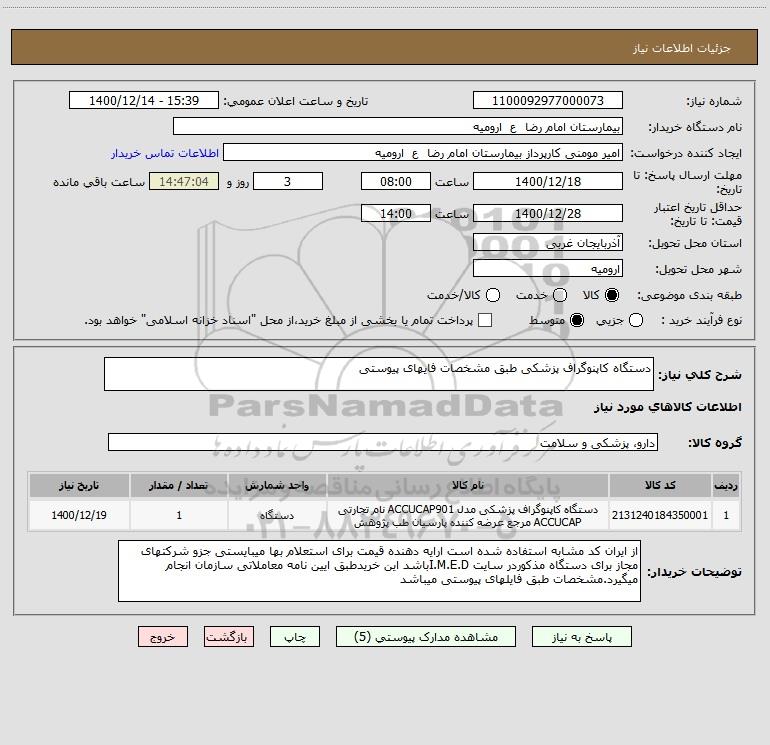Screen dimensions: 770x745
Task: Select the کالا radio button
Action: coord(612,295)
